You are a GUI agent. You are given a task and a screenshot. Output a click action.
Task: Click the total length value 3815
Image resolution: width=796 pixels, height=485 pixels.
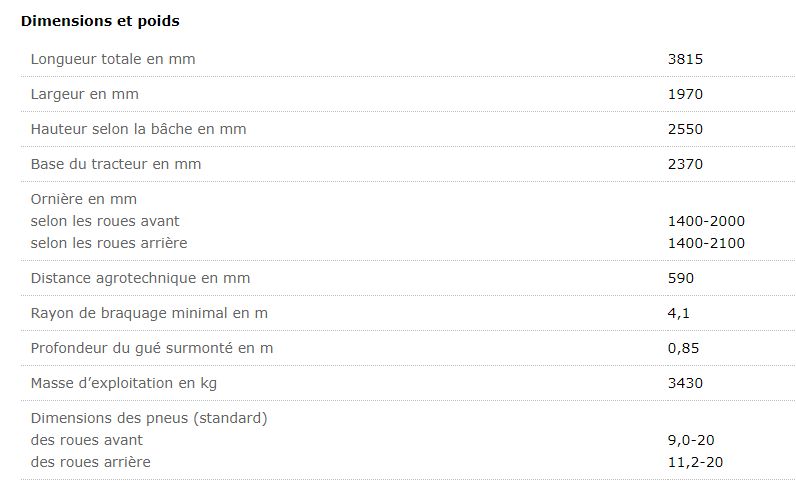coord(685,59)
